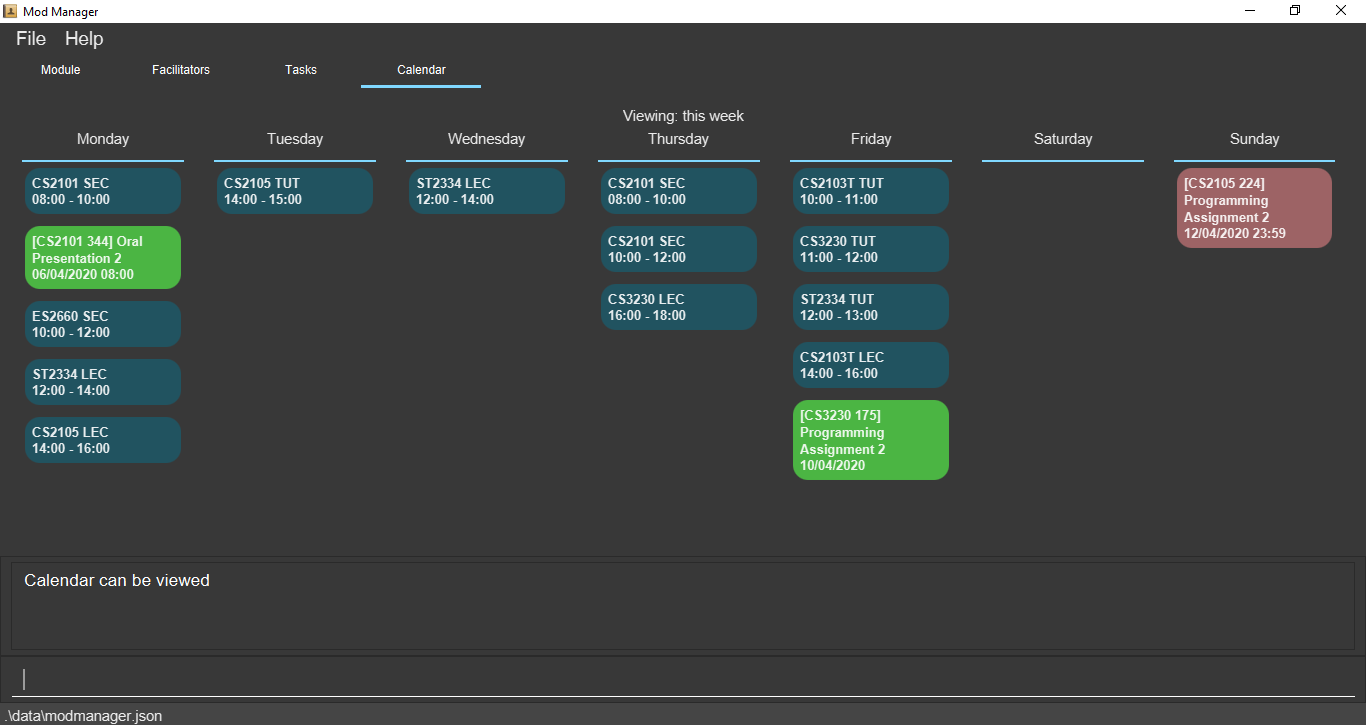Close the Mod Manager window
Screen dimensions: 1366x725
point(1341,11)
